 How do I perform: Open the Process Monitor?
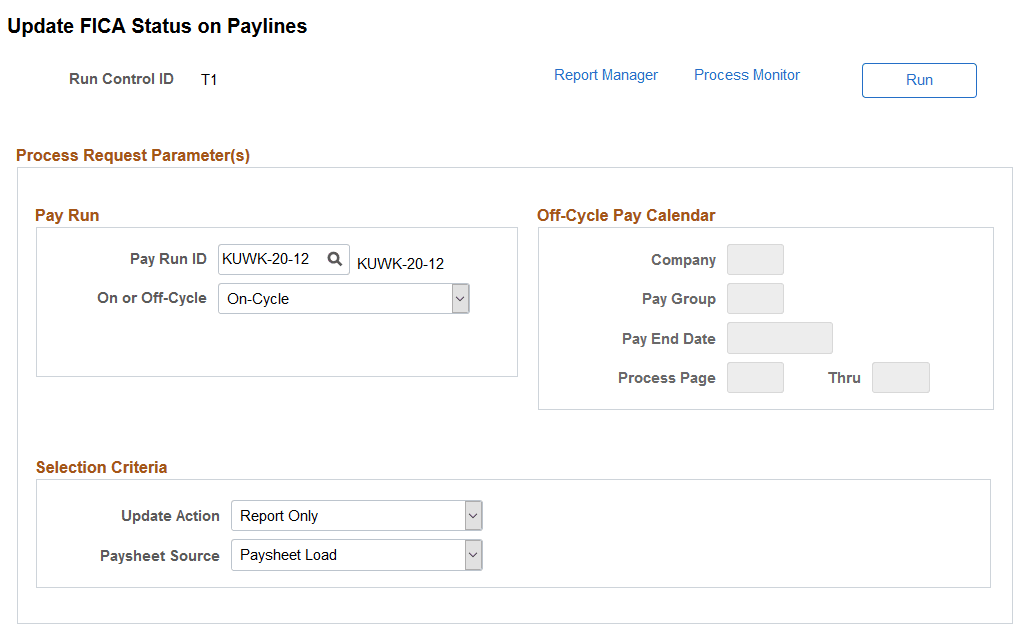coord(746,74)
